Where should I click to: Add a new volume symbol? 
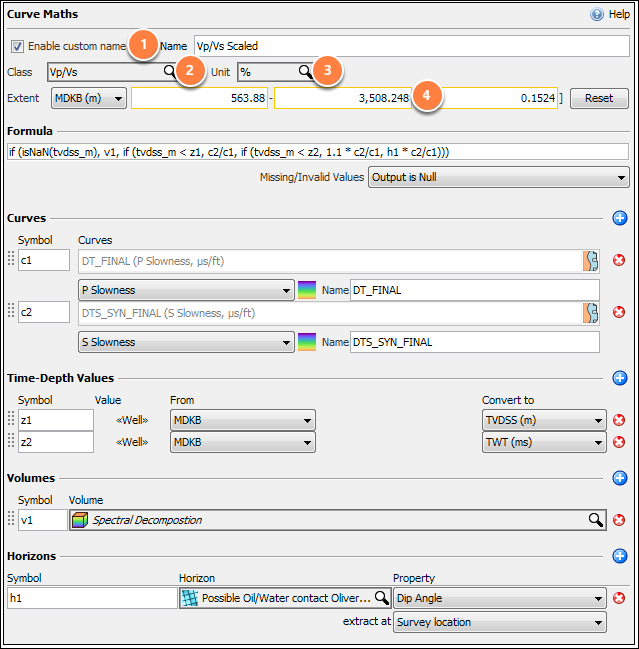click(x=620, y=478)
